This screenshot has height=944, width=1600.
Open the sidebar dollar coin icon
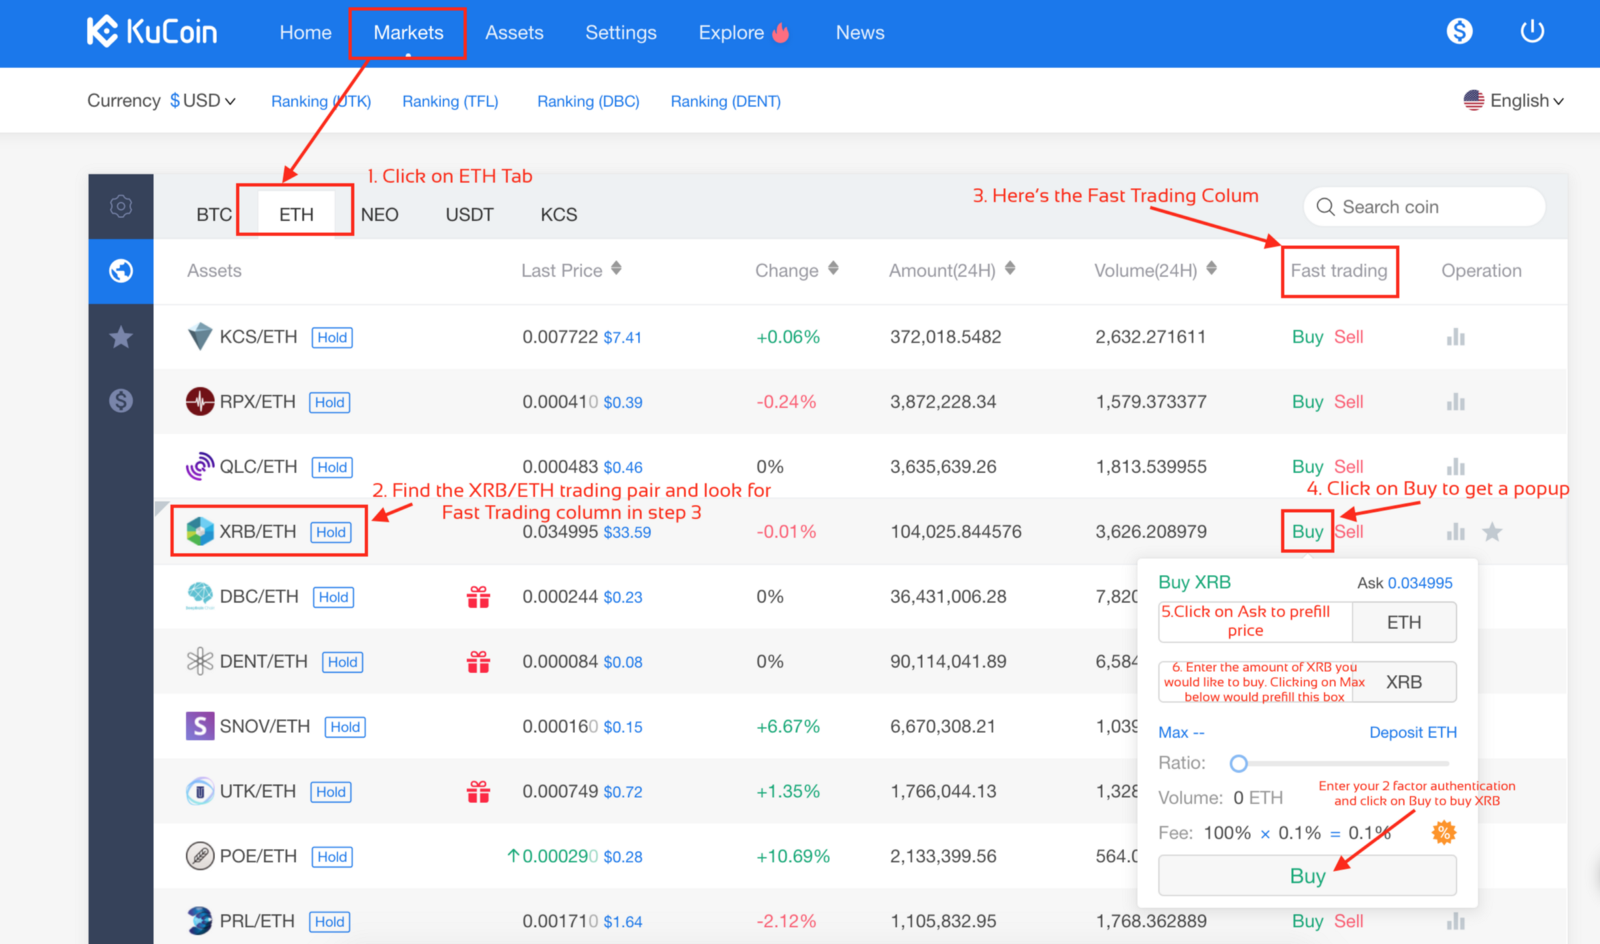[121, 401]
